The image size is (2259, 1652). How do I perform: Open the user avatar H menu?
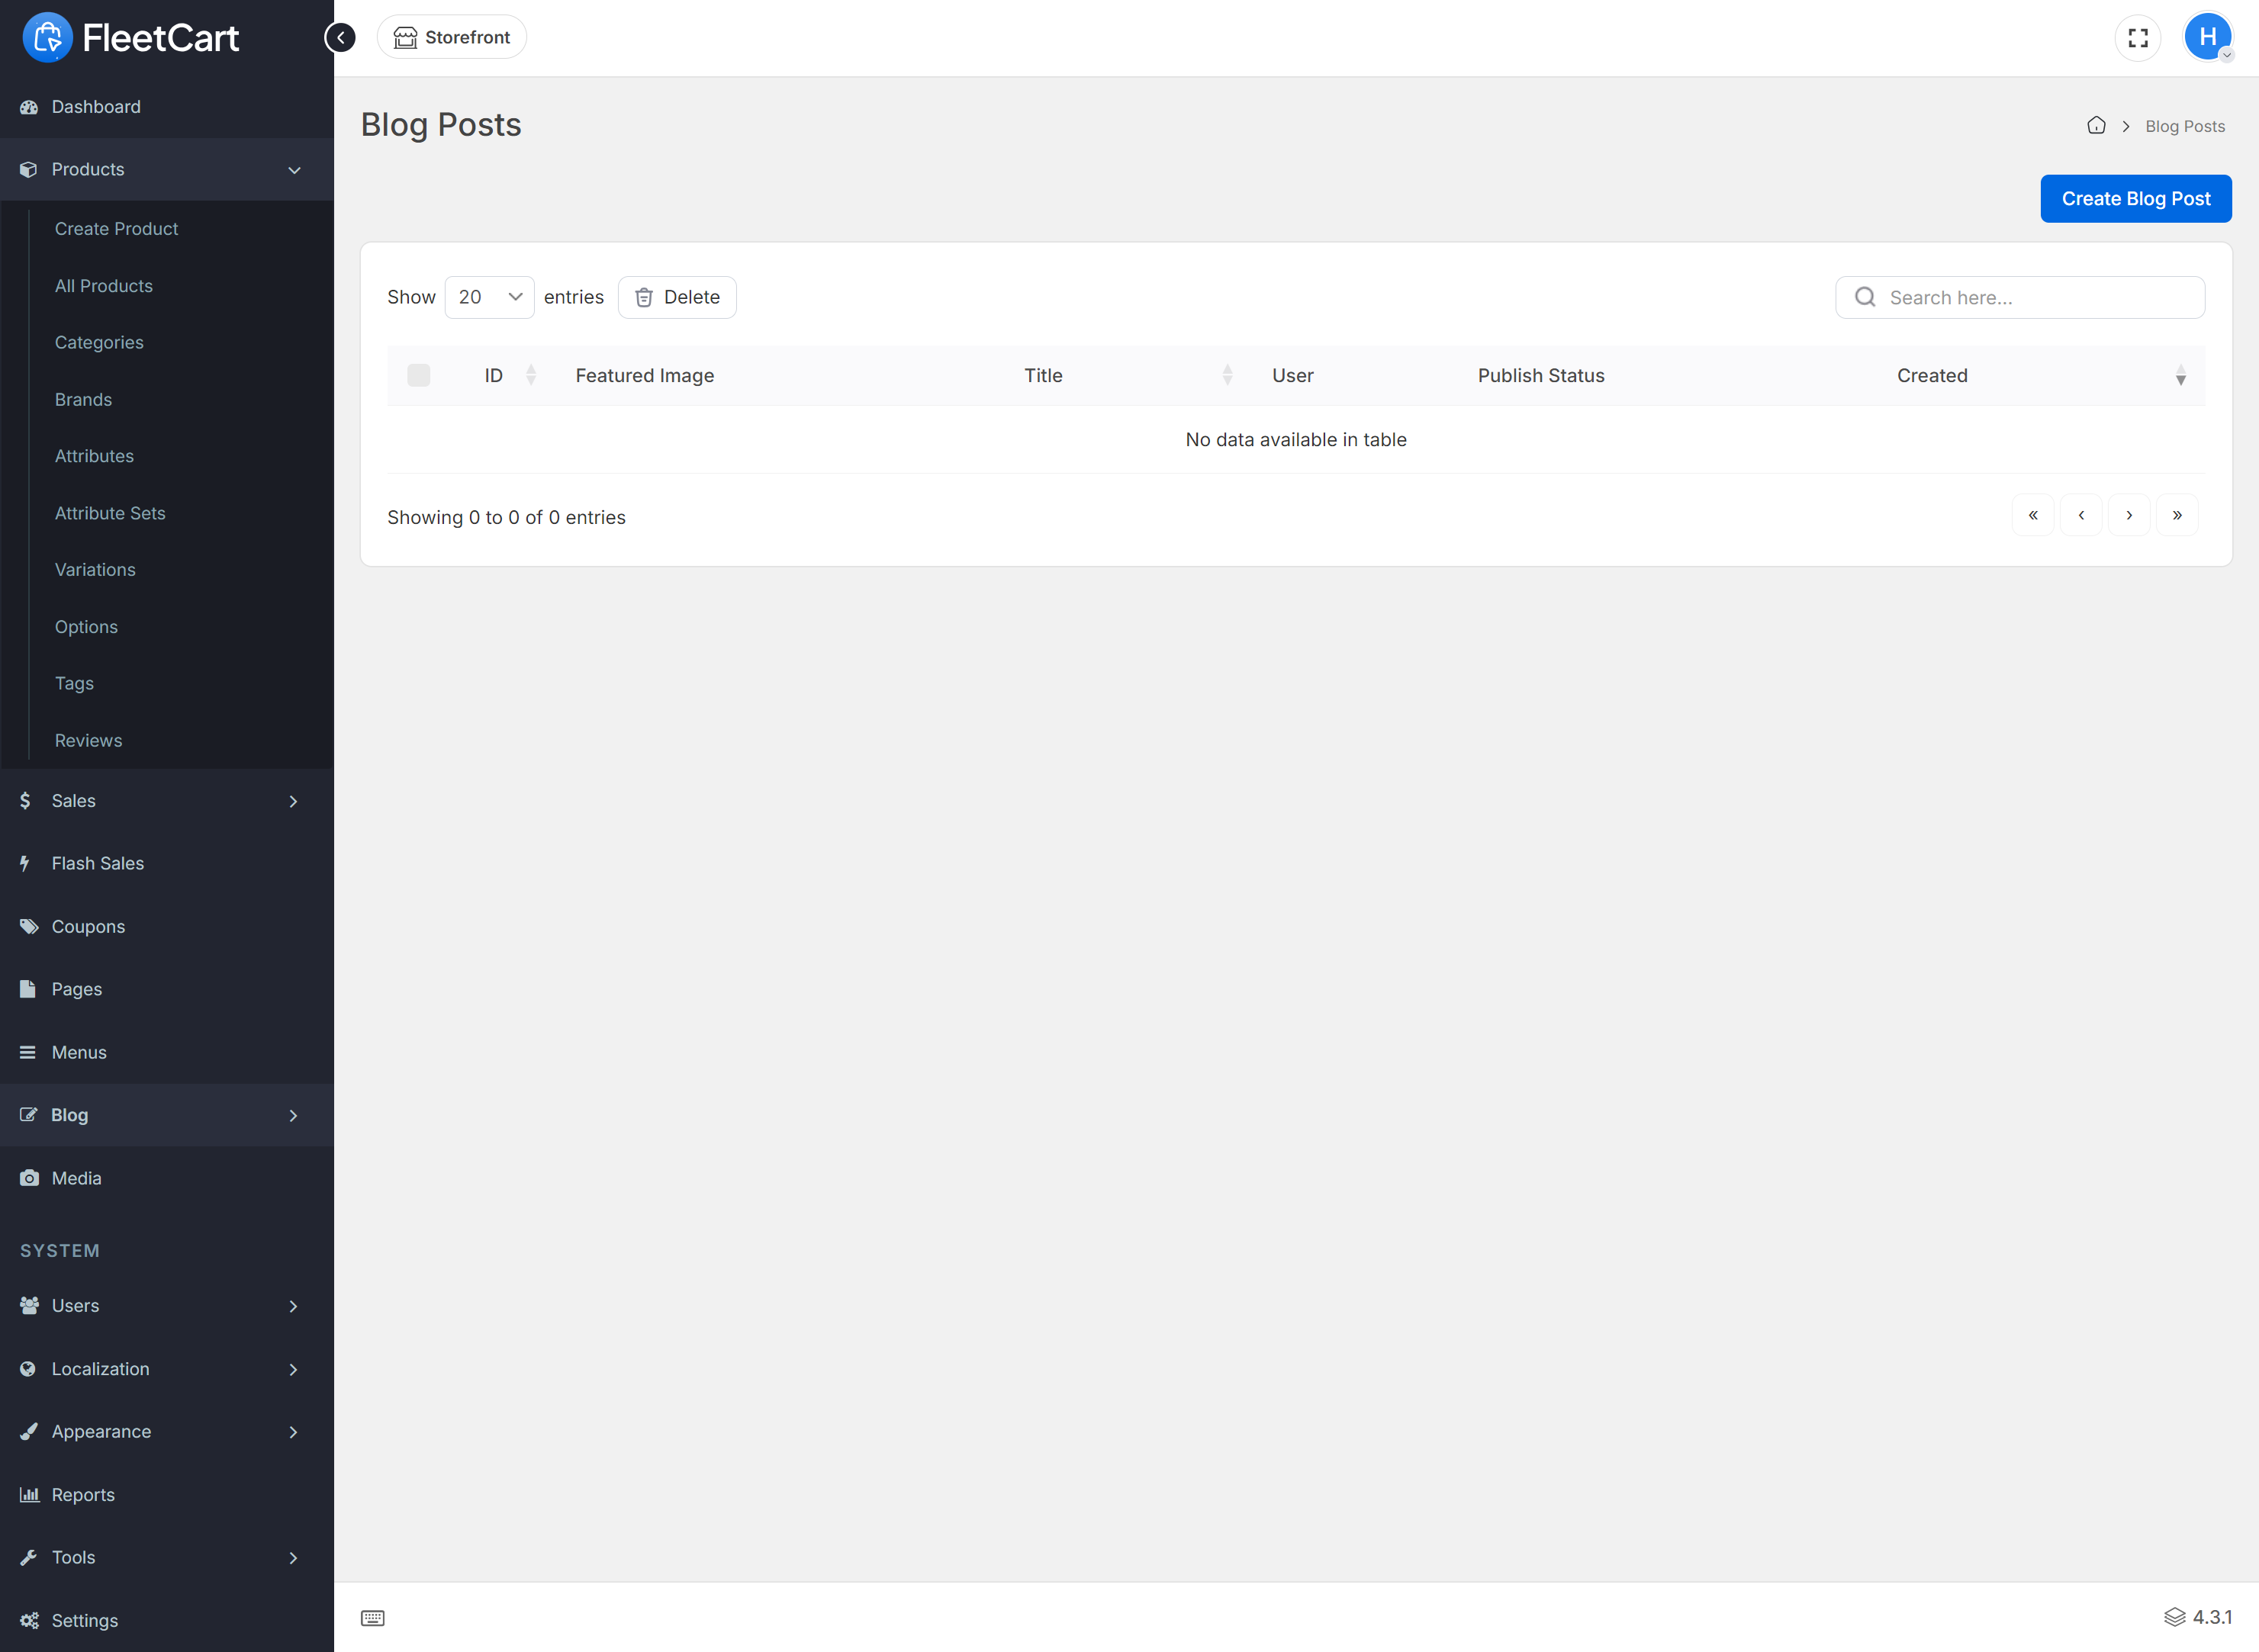click(x=2207, y=38)
